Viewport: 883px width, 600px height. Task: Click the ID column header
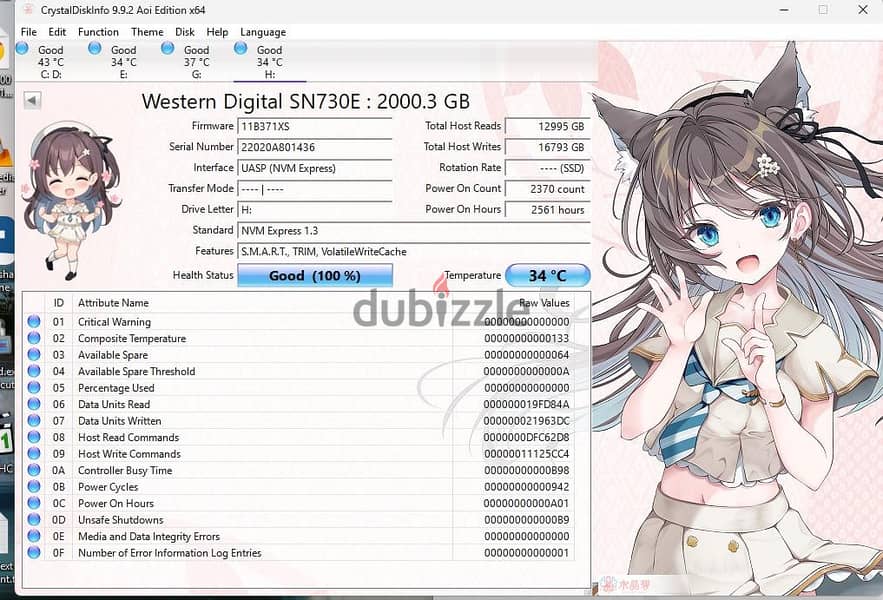pyautogui.click(x=59, y=303)
